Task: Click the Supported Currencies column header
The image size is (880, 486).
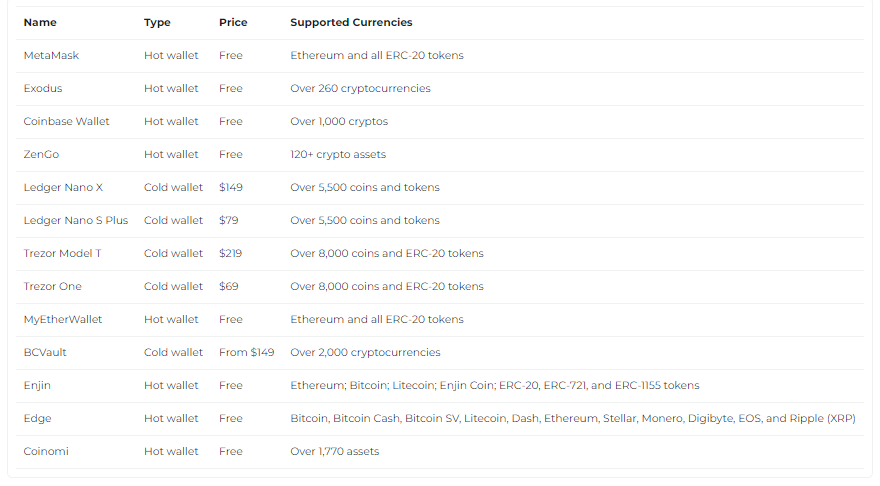Action: pyautogui.click(x=351, y=22)
